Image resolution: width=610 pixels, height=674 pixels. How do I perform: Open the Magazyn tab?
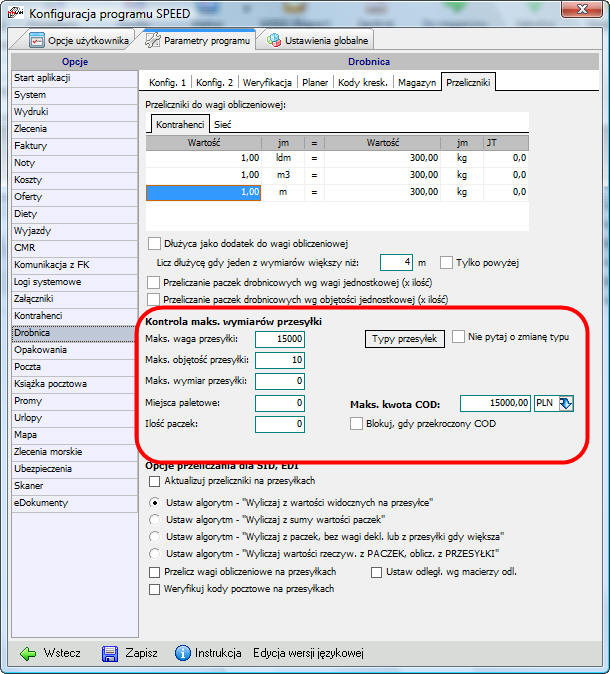tap(417, 83)
